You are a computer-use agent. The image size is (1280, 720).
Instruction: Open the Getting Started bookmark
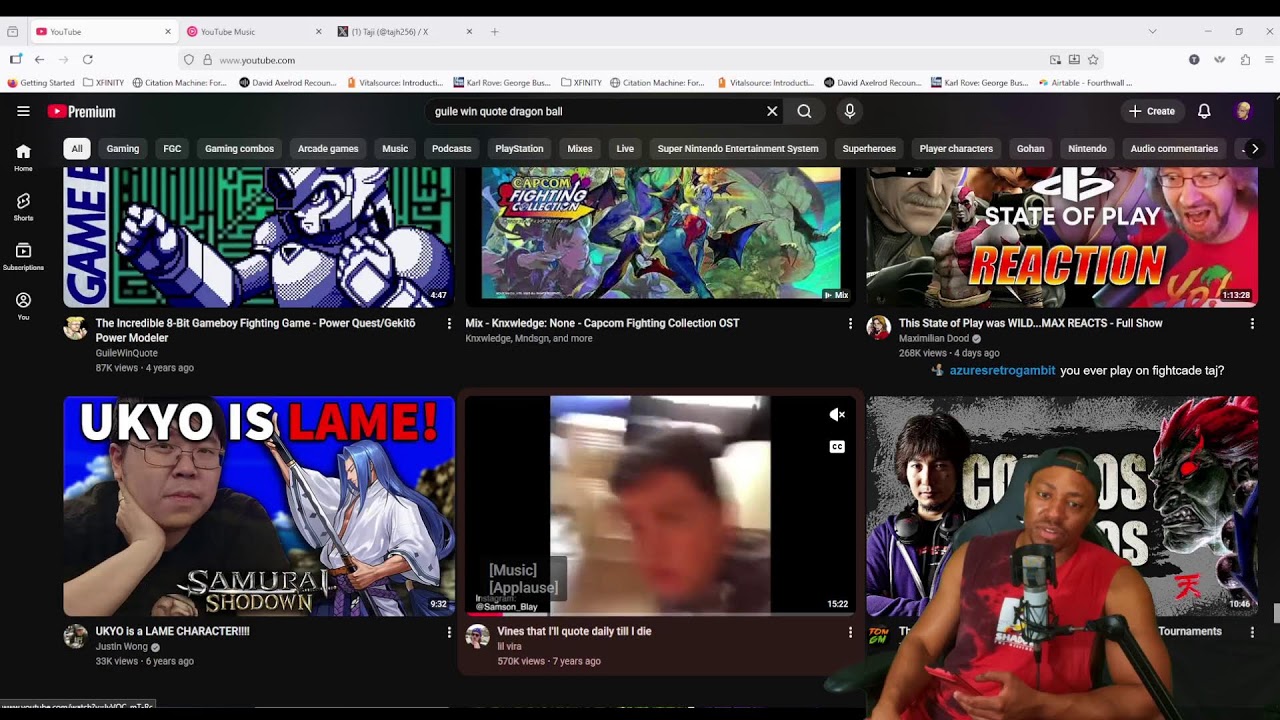coord(41,83)
